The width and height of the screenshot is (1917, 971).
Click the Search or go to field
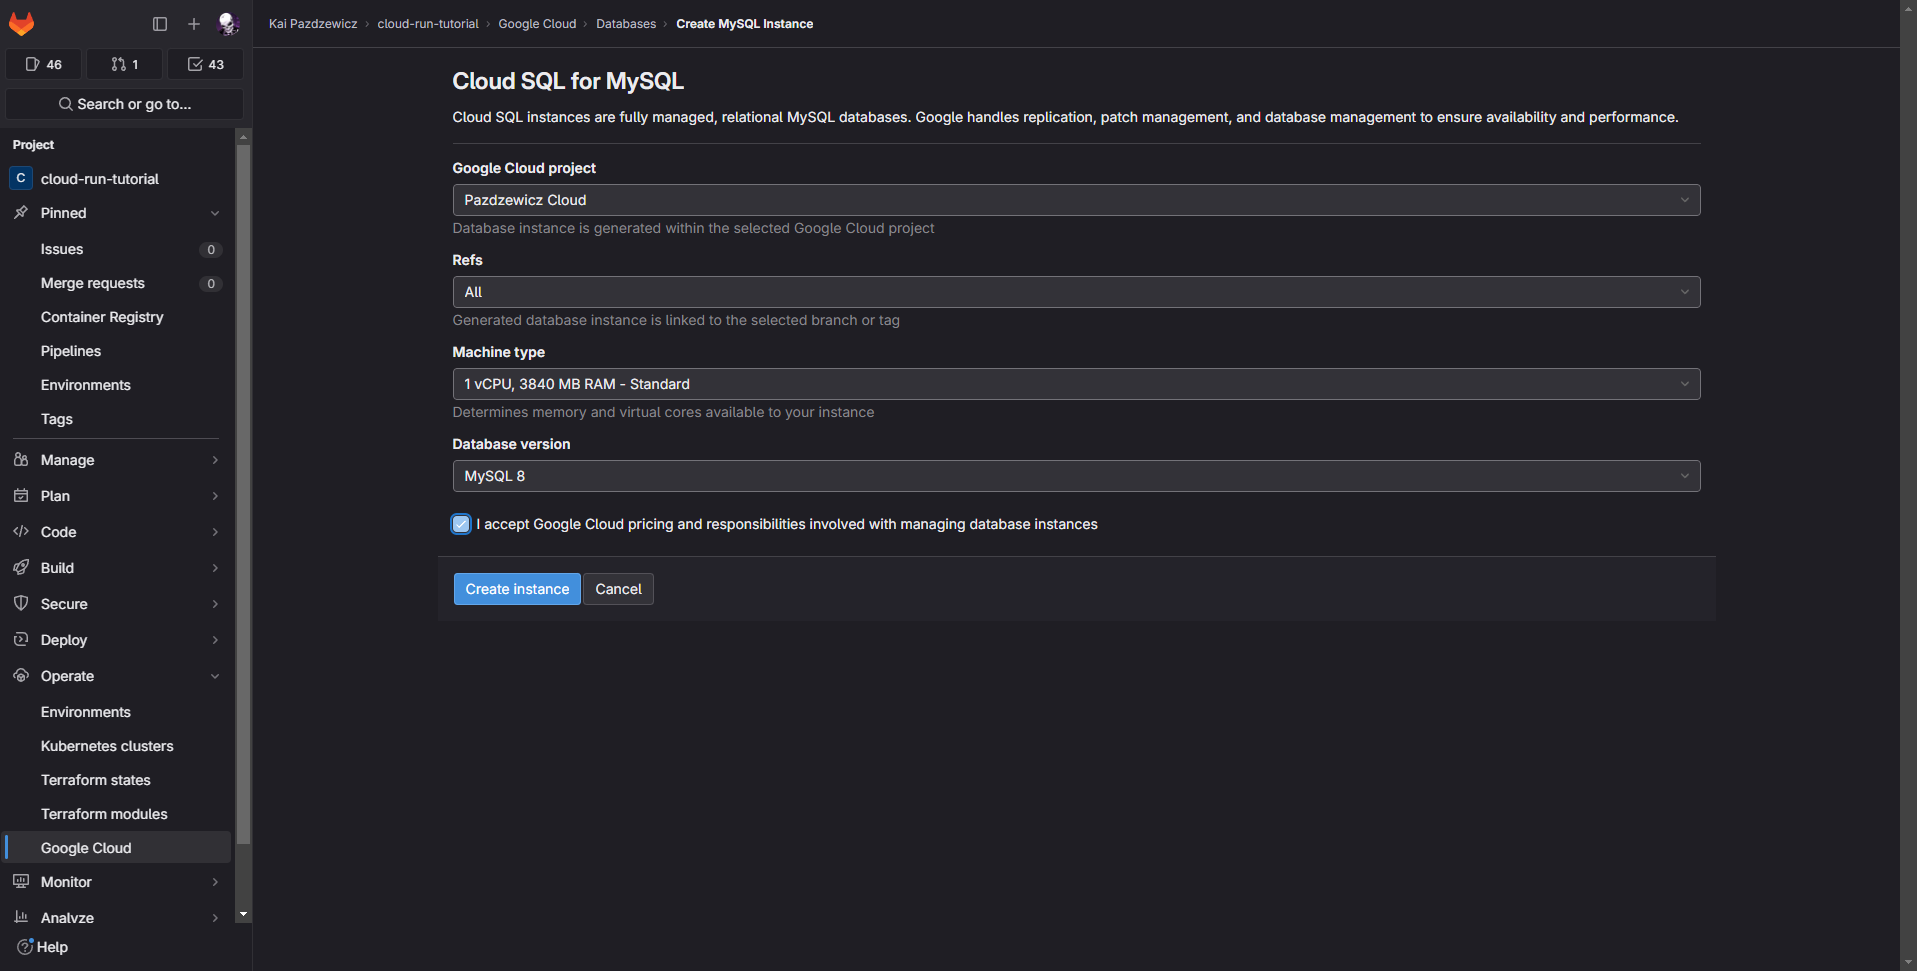(x=125, y=104)
